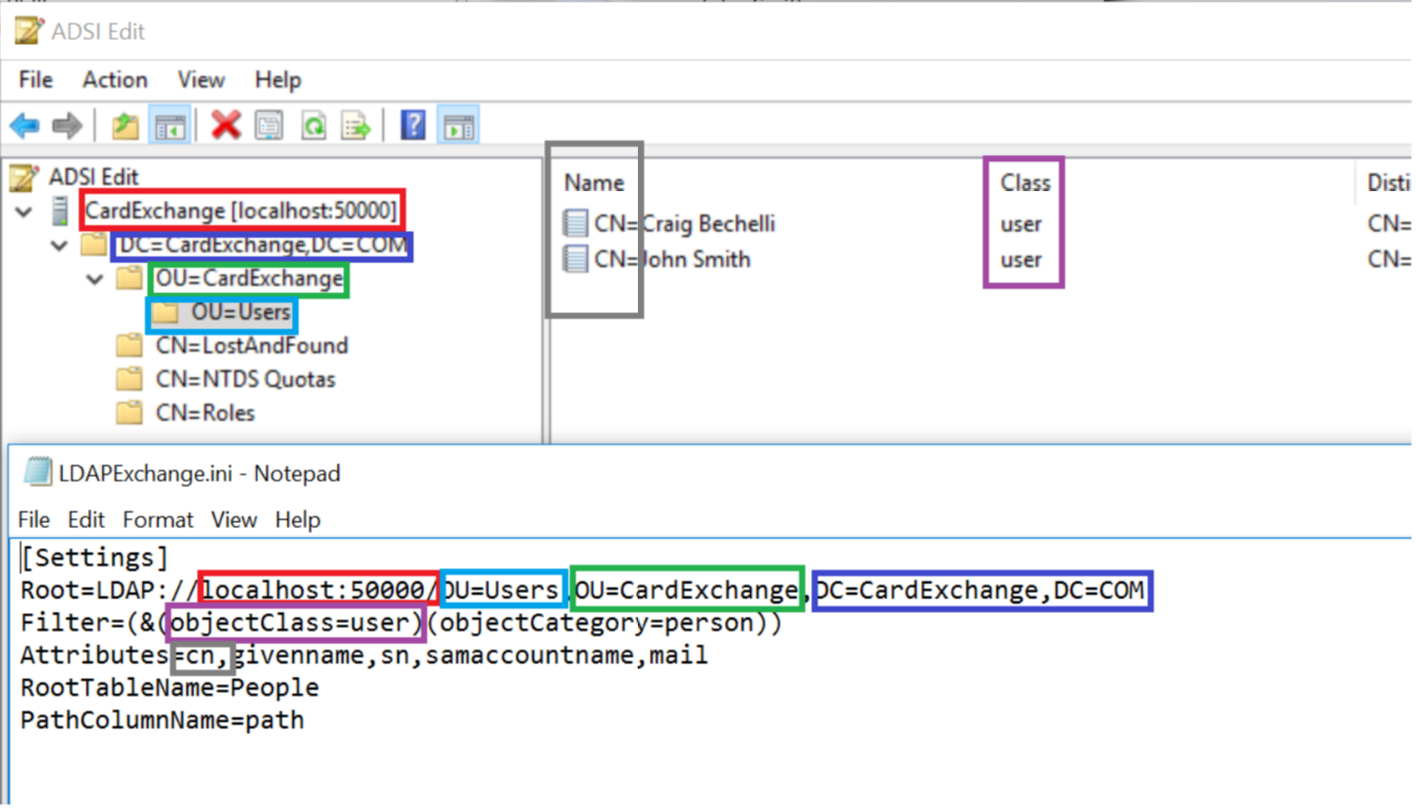Screen dimensions: 1416x810
Task: Click the Attributes= line in Notepad
Action: tap(364, 656)
